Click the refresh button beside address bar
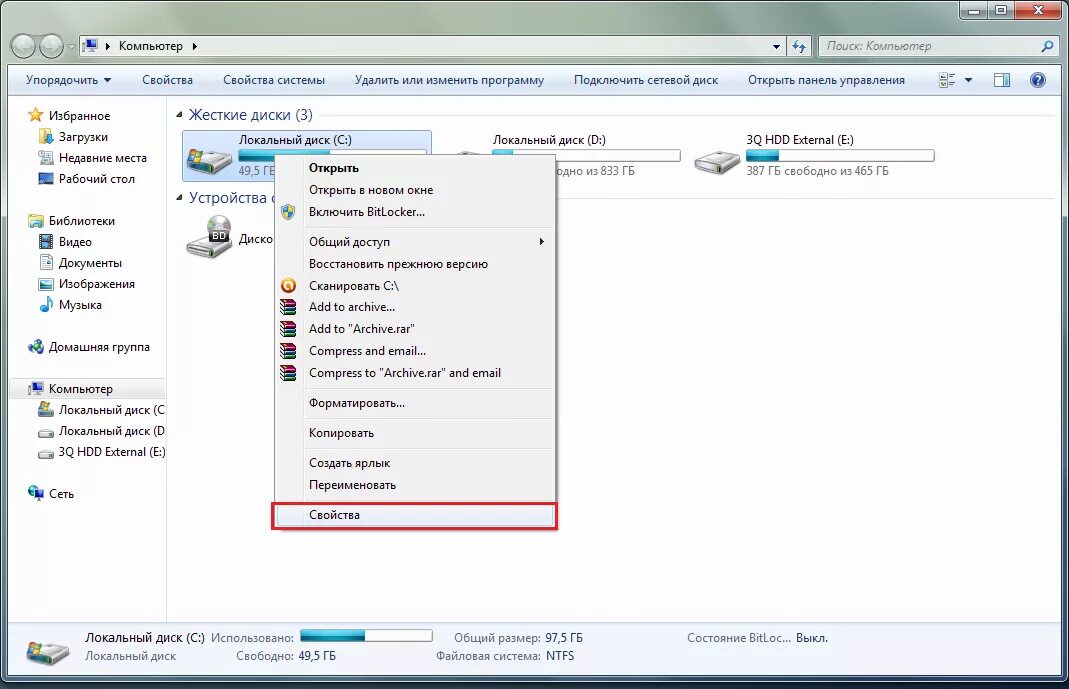The height and width of the screenshot is (689, 1069). (x=799, y=46)
